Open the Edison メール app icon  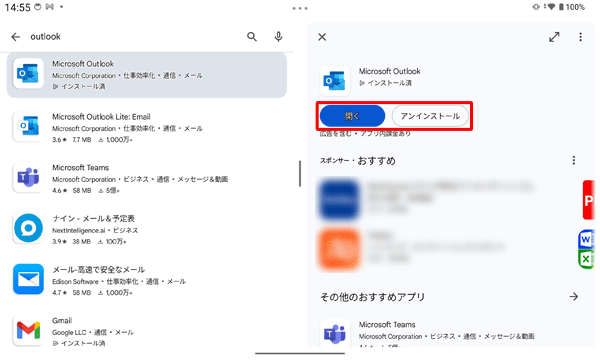(28, 279)
